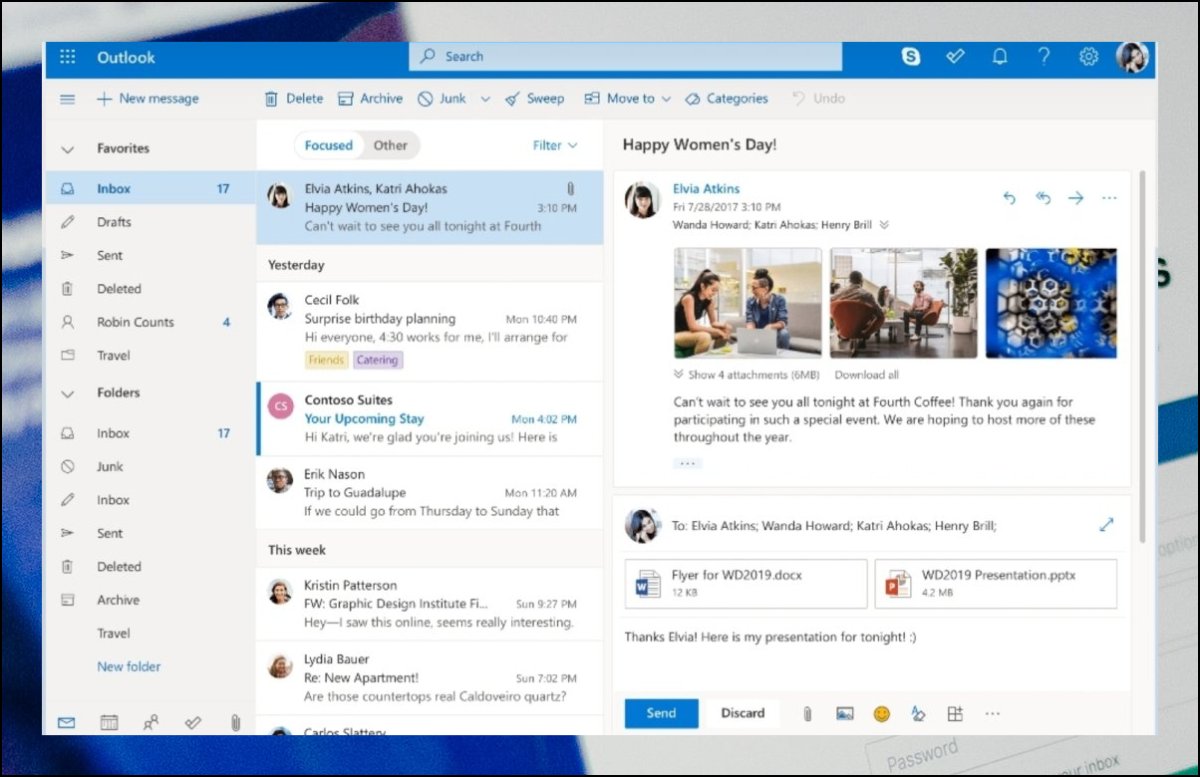Switch to the Other inbox toggle
The height and width of the screenshot is (777, 1200).
pyautogui.click(x=390, y=145)
